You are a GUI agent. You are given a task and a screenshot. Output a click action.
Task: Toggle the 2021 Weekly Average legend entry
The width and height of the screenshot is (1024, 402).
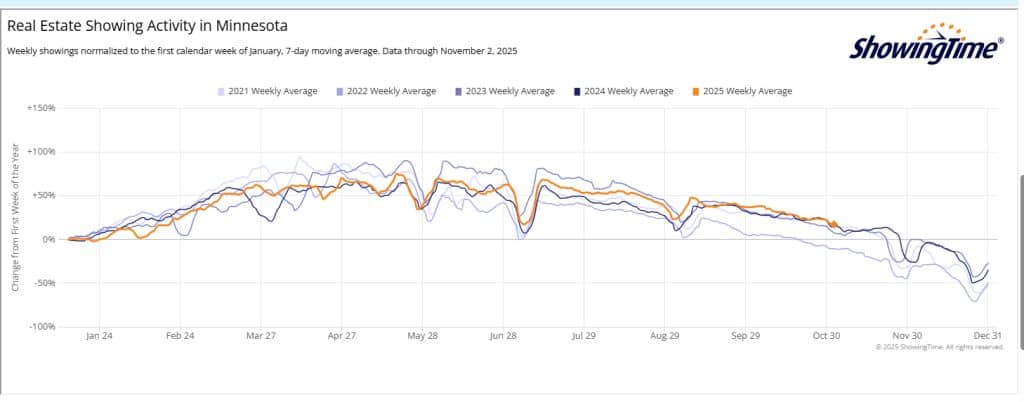tap(268, 91)
